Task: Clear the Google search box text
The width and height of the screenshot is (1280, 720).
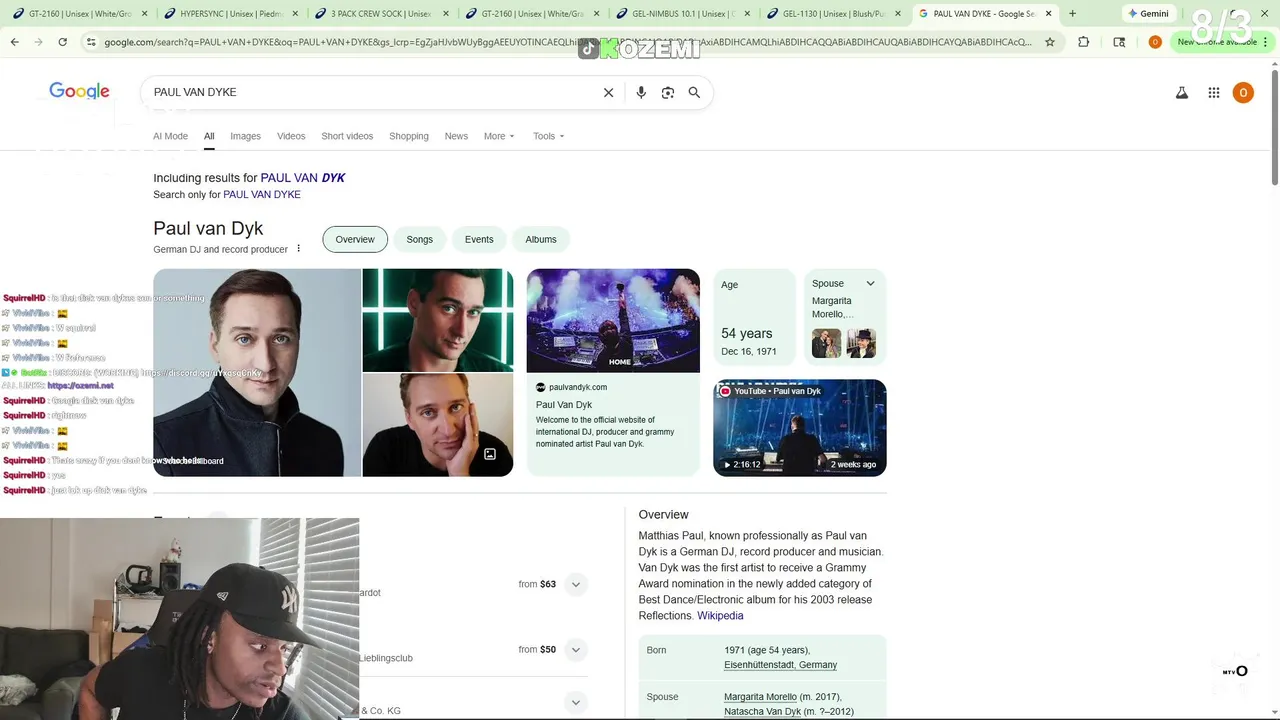Action: (608, 92)
